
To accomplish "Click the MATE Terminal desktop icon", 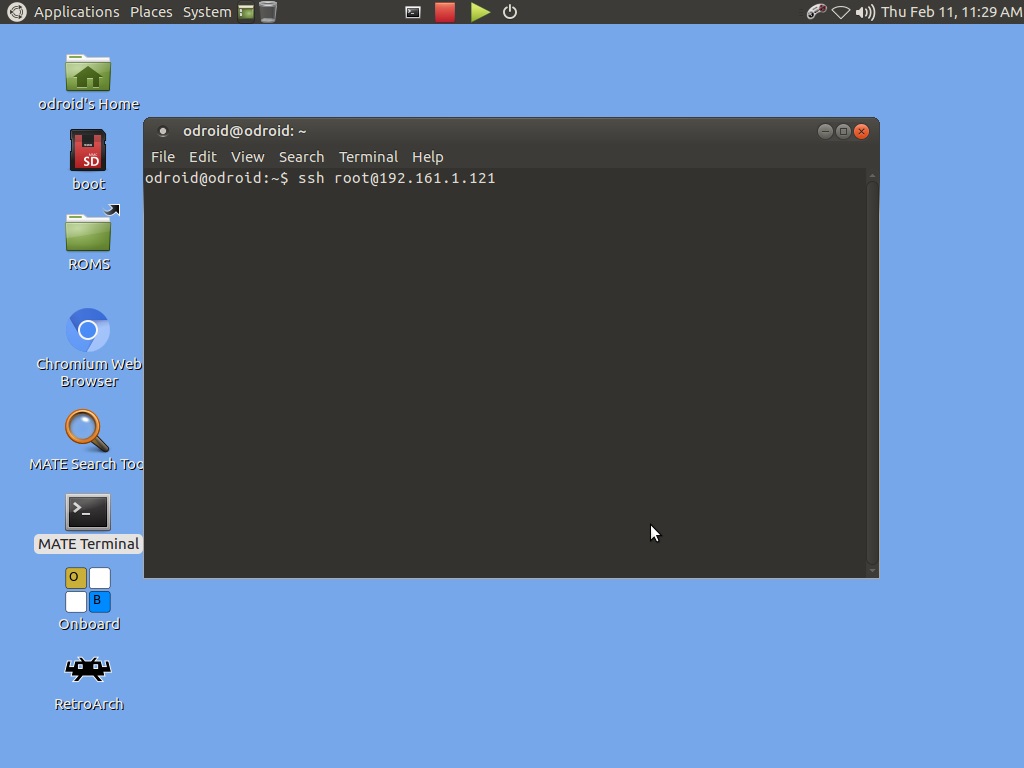I will (88, 512).
